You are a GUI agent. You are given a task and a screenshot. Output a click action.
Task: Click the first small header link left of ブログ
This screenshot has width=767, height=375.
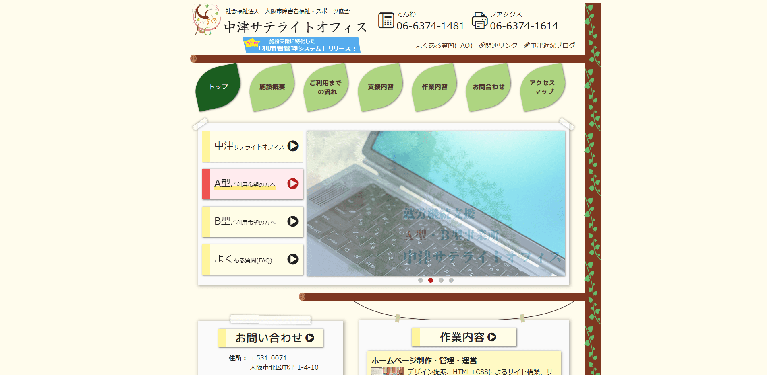[444, 45]
